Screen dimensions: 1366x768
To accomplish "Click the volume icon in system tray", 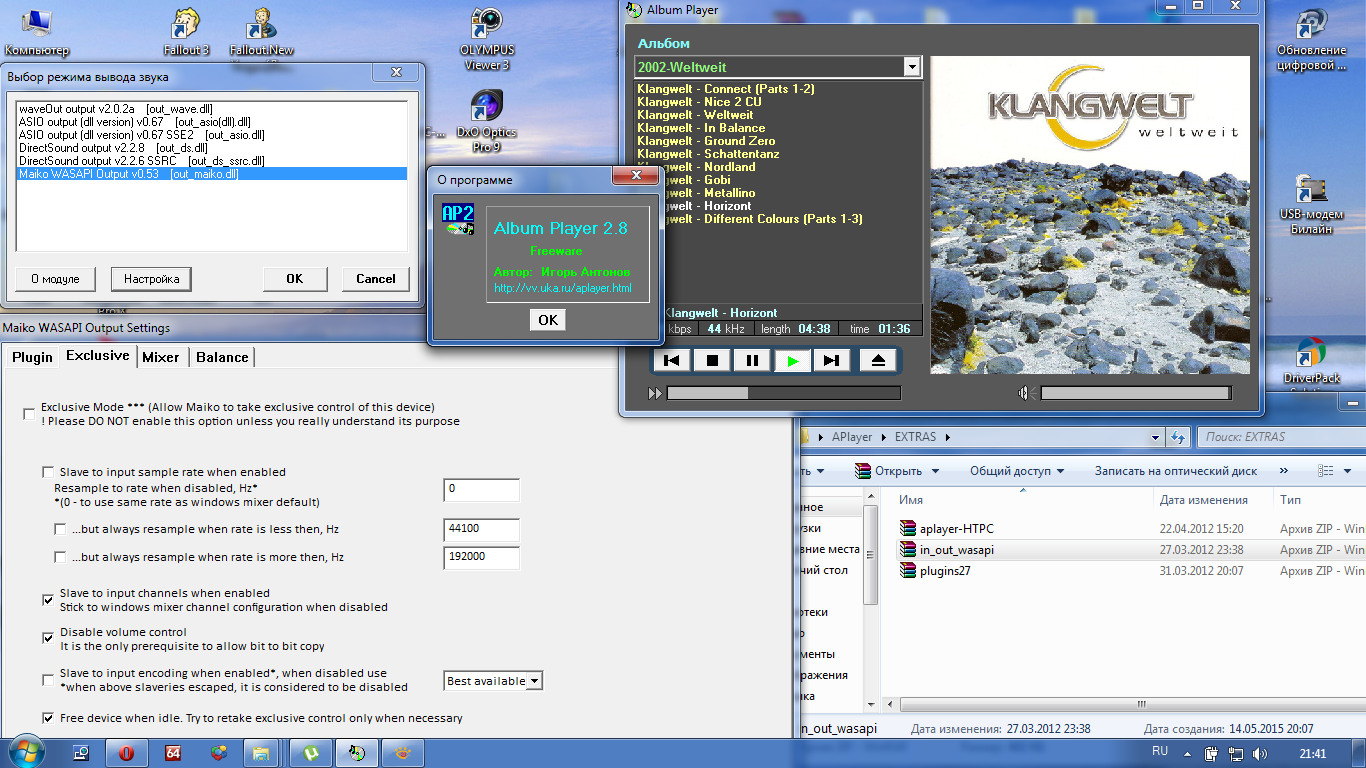I will click(1260, 753).
